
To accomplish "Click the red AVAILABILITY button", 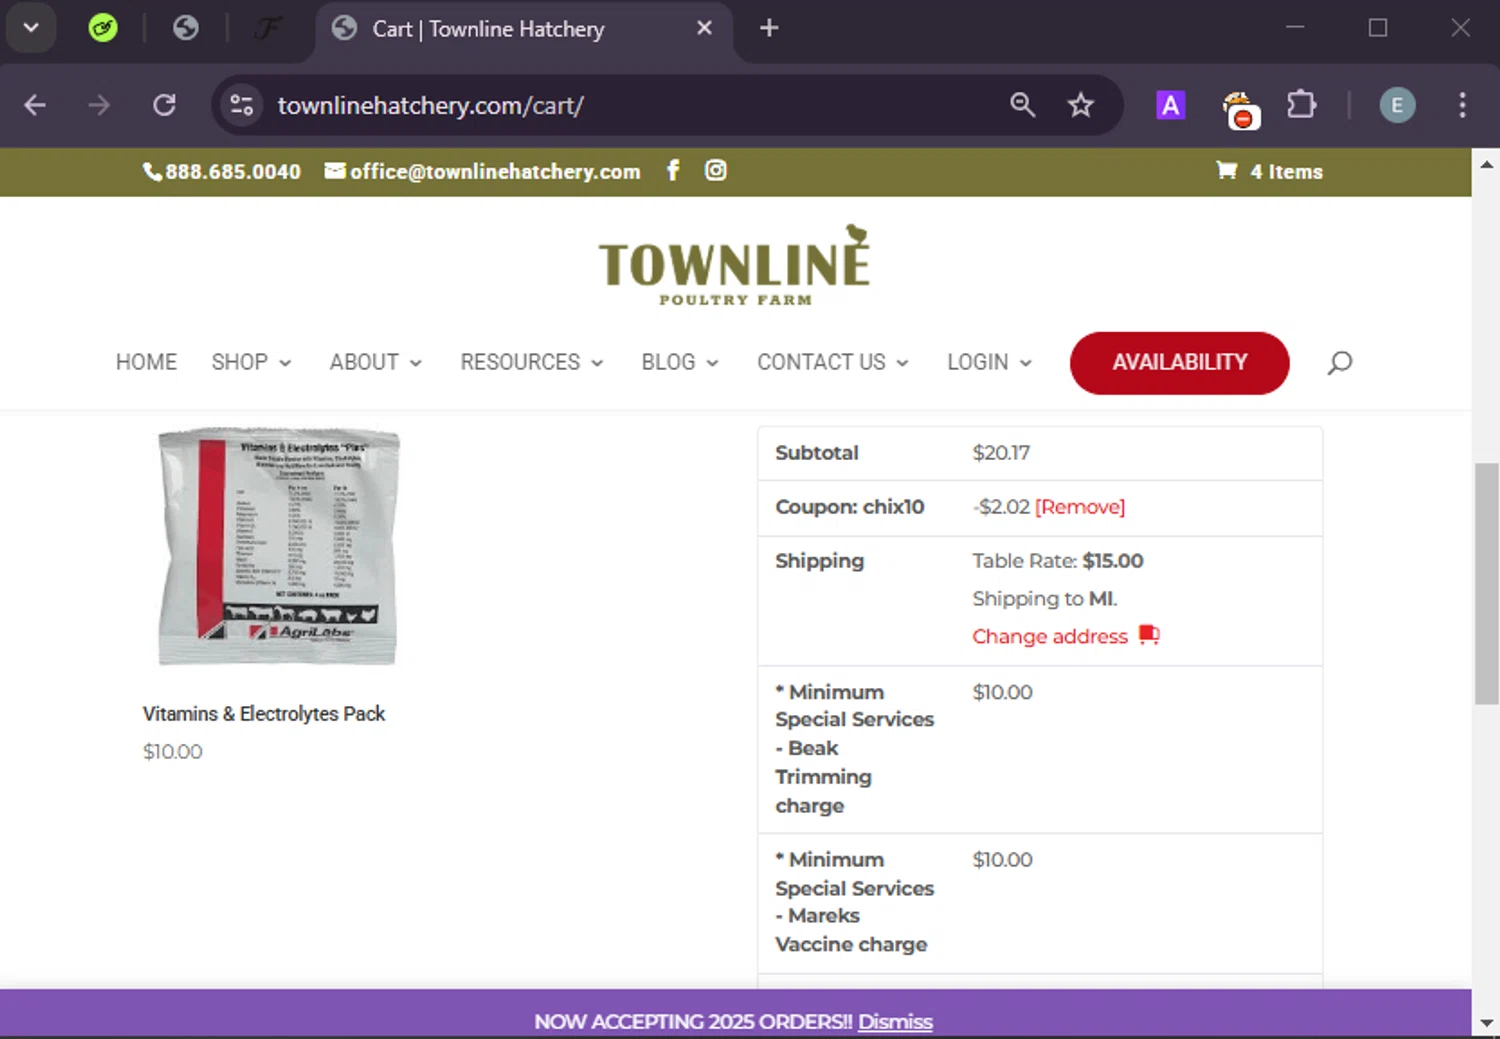I will [1180, 363].
